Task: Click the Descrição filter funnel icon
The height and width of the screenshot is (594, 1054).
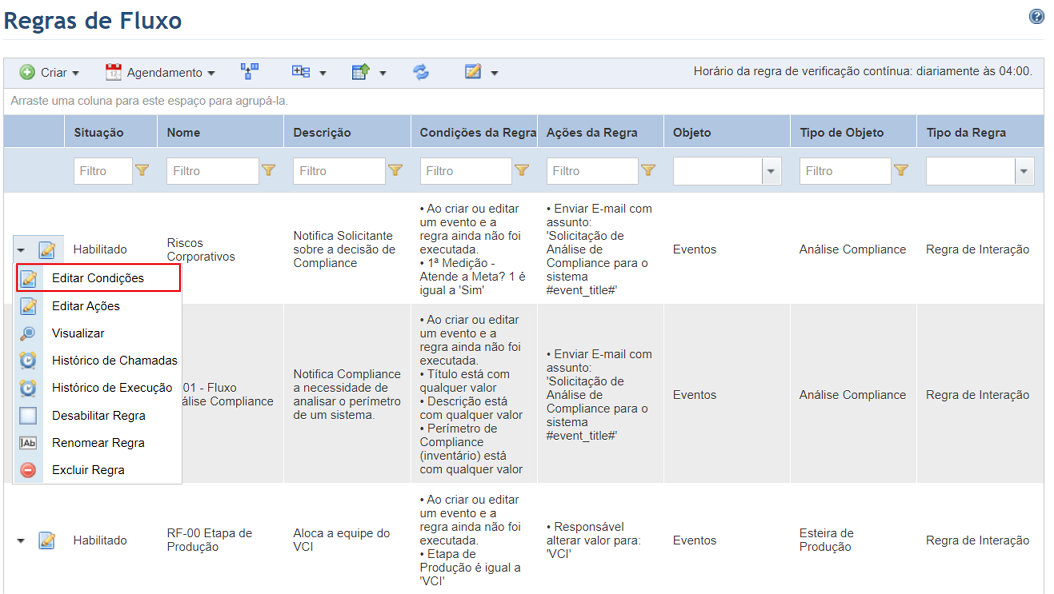Action: click(x=395, y=171)
